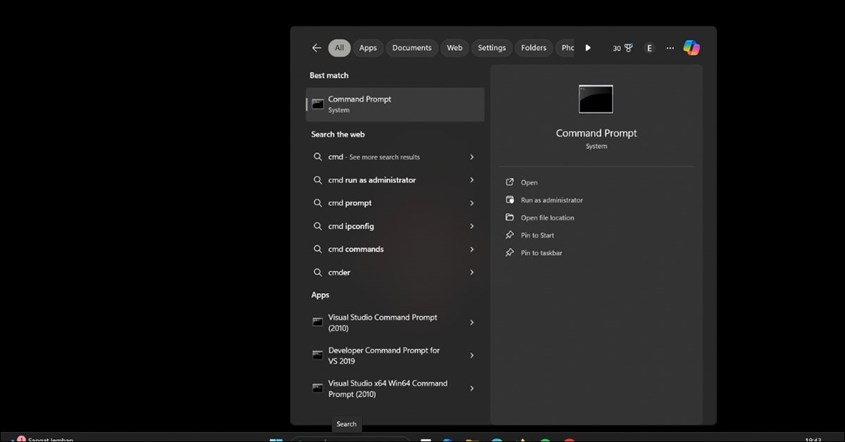This screenshot has width=845, height=442.
Task: Click the Command Prompt title in details pane
Action: [x=596, y=133]
